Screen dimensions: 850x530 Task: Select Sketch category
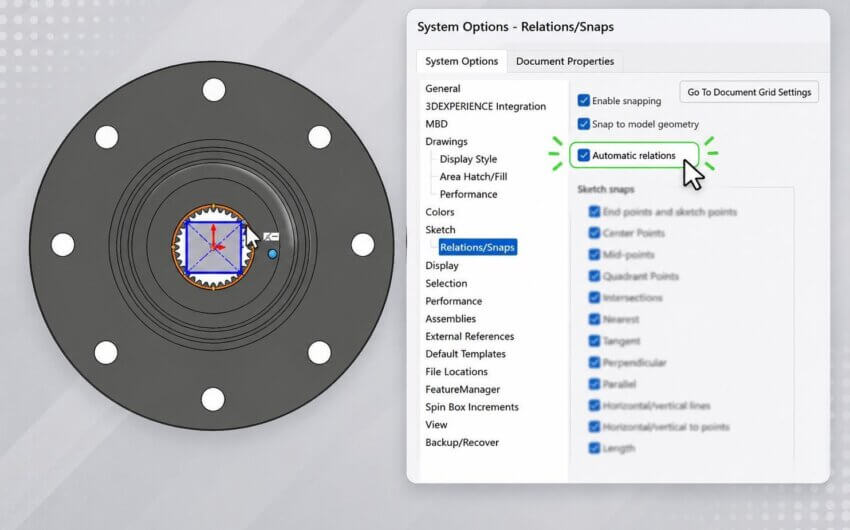(x=440, y=230)
